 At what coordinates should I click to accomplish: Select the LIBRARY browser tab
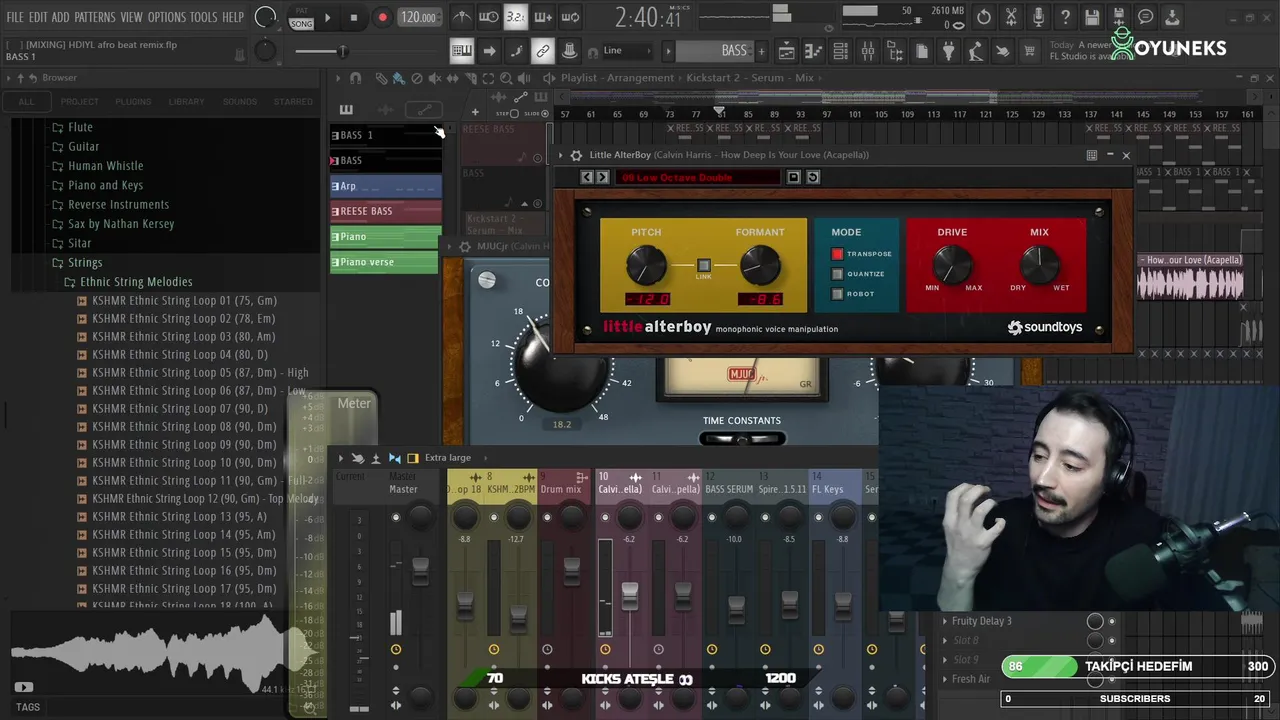click(186, 101)
